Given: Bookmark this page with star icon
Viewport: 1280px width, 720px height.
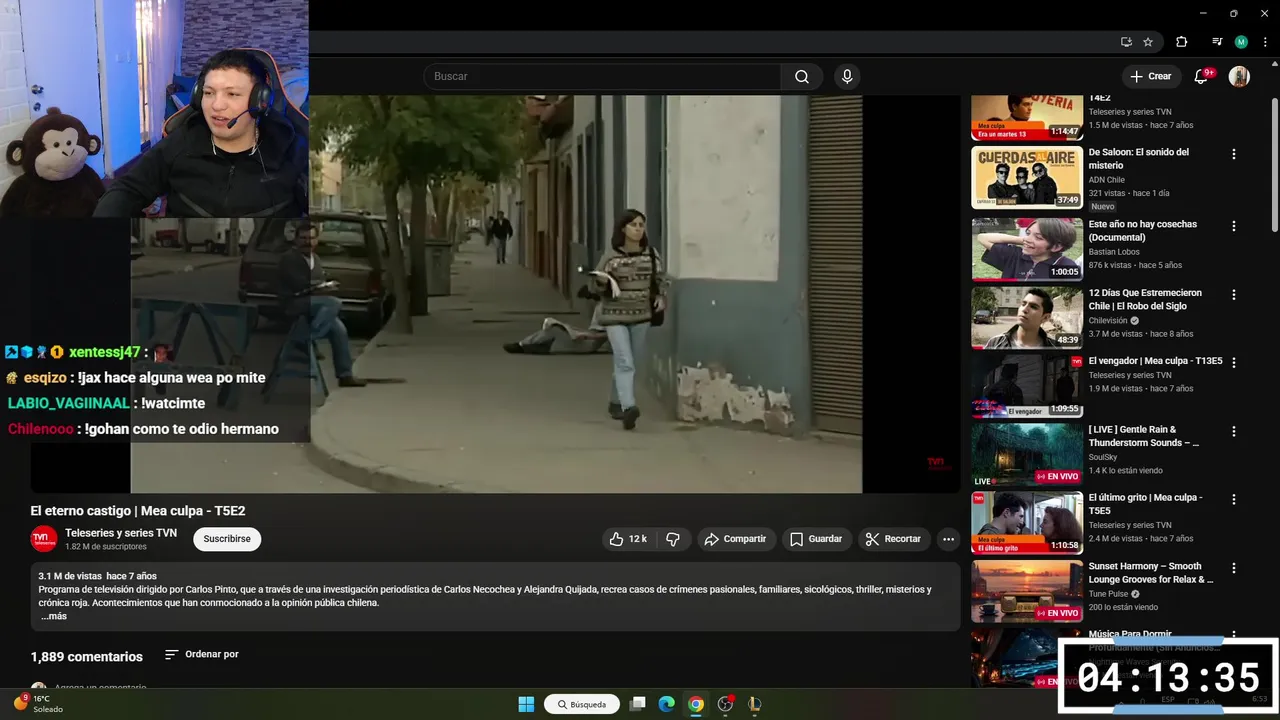Looking at the screenshot, I should pos(1148,42).
